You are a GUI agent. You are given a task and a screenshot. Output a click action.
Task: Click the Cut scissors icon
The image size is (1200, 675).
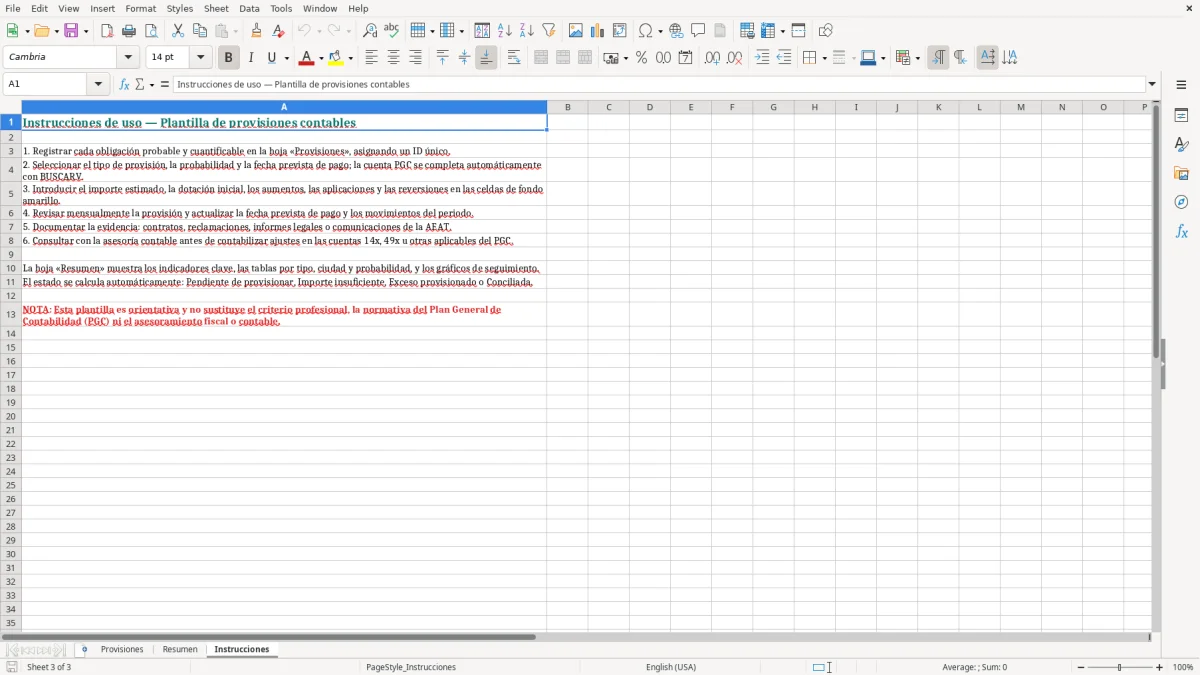pyautogui.click(x=178, y=31)
